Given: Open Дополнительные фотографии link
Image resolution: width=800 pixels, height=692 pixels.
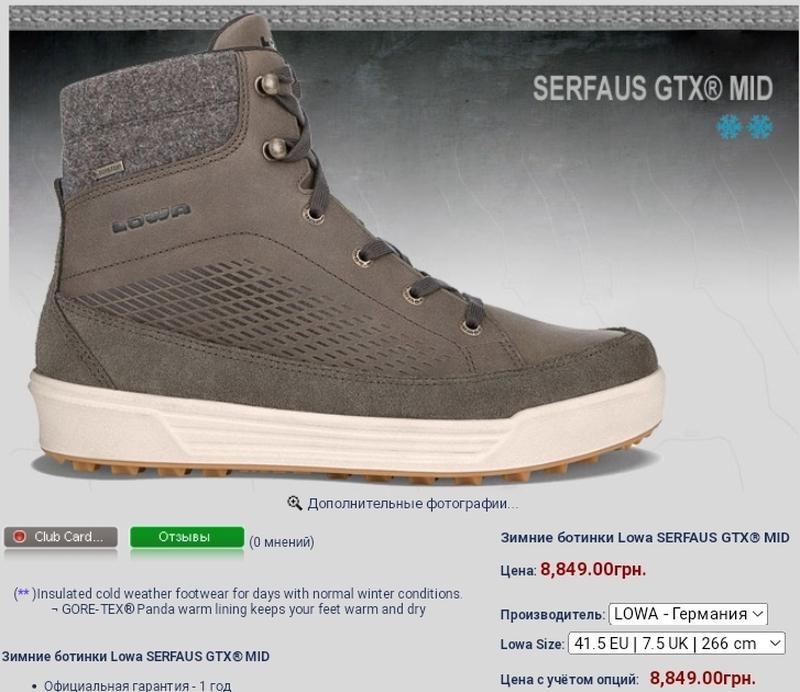Looking at the screenshot, I should coord(413,504).
